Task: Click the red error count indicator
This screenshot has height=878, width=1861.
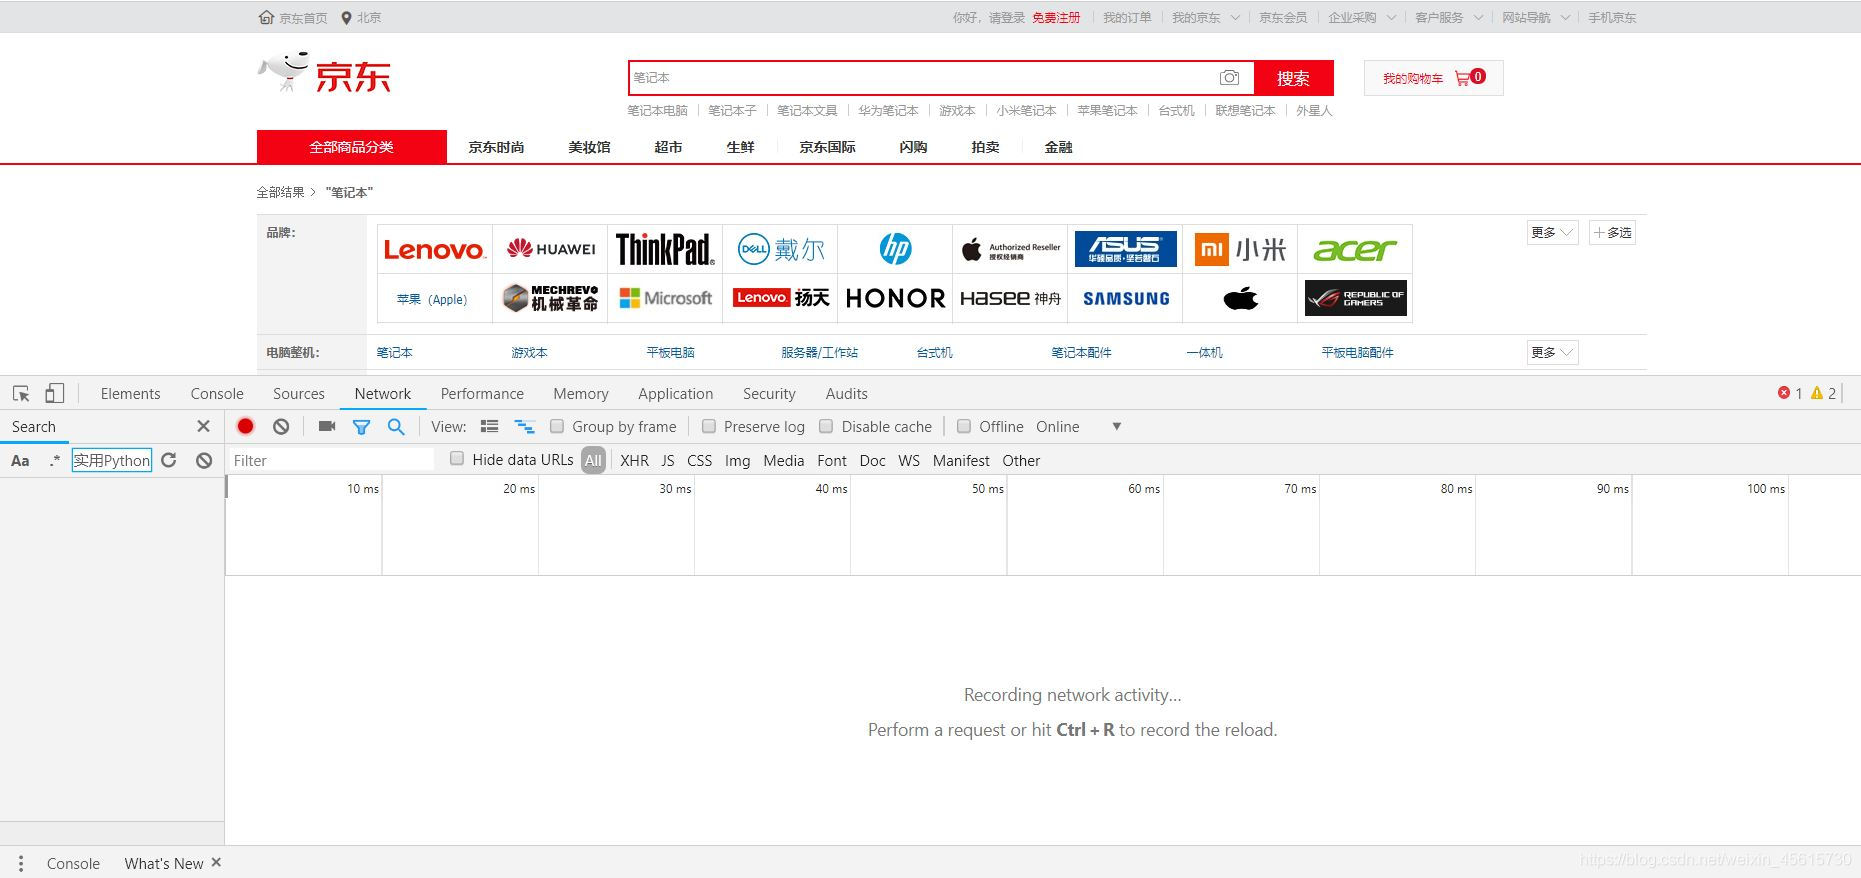Action: [1790, 393]
